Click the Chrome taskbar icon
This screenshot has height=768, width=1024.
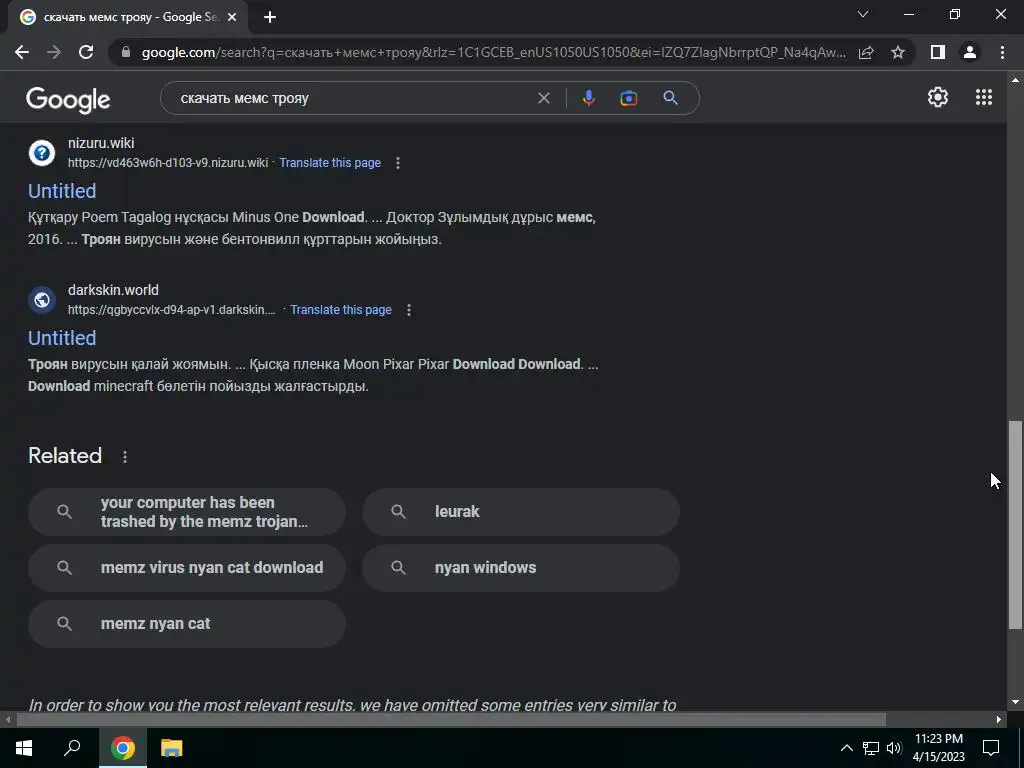coord(123,748)
